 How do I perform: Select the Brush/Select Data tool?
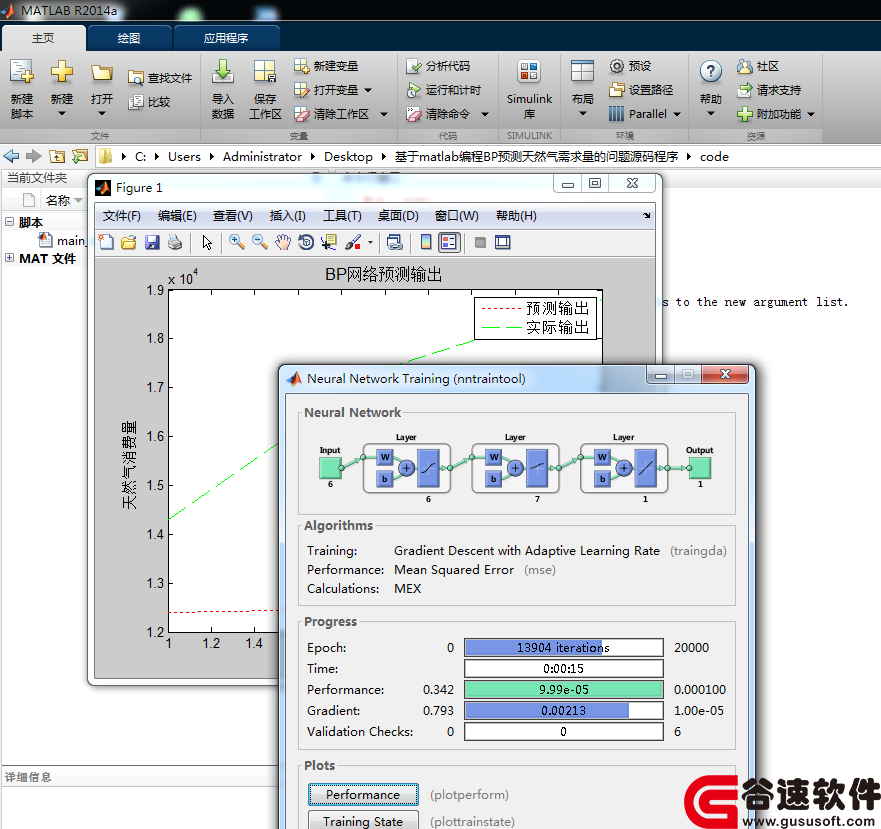pos(353,242)
